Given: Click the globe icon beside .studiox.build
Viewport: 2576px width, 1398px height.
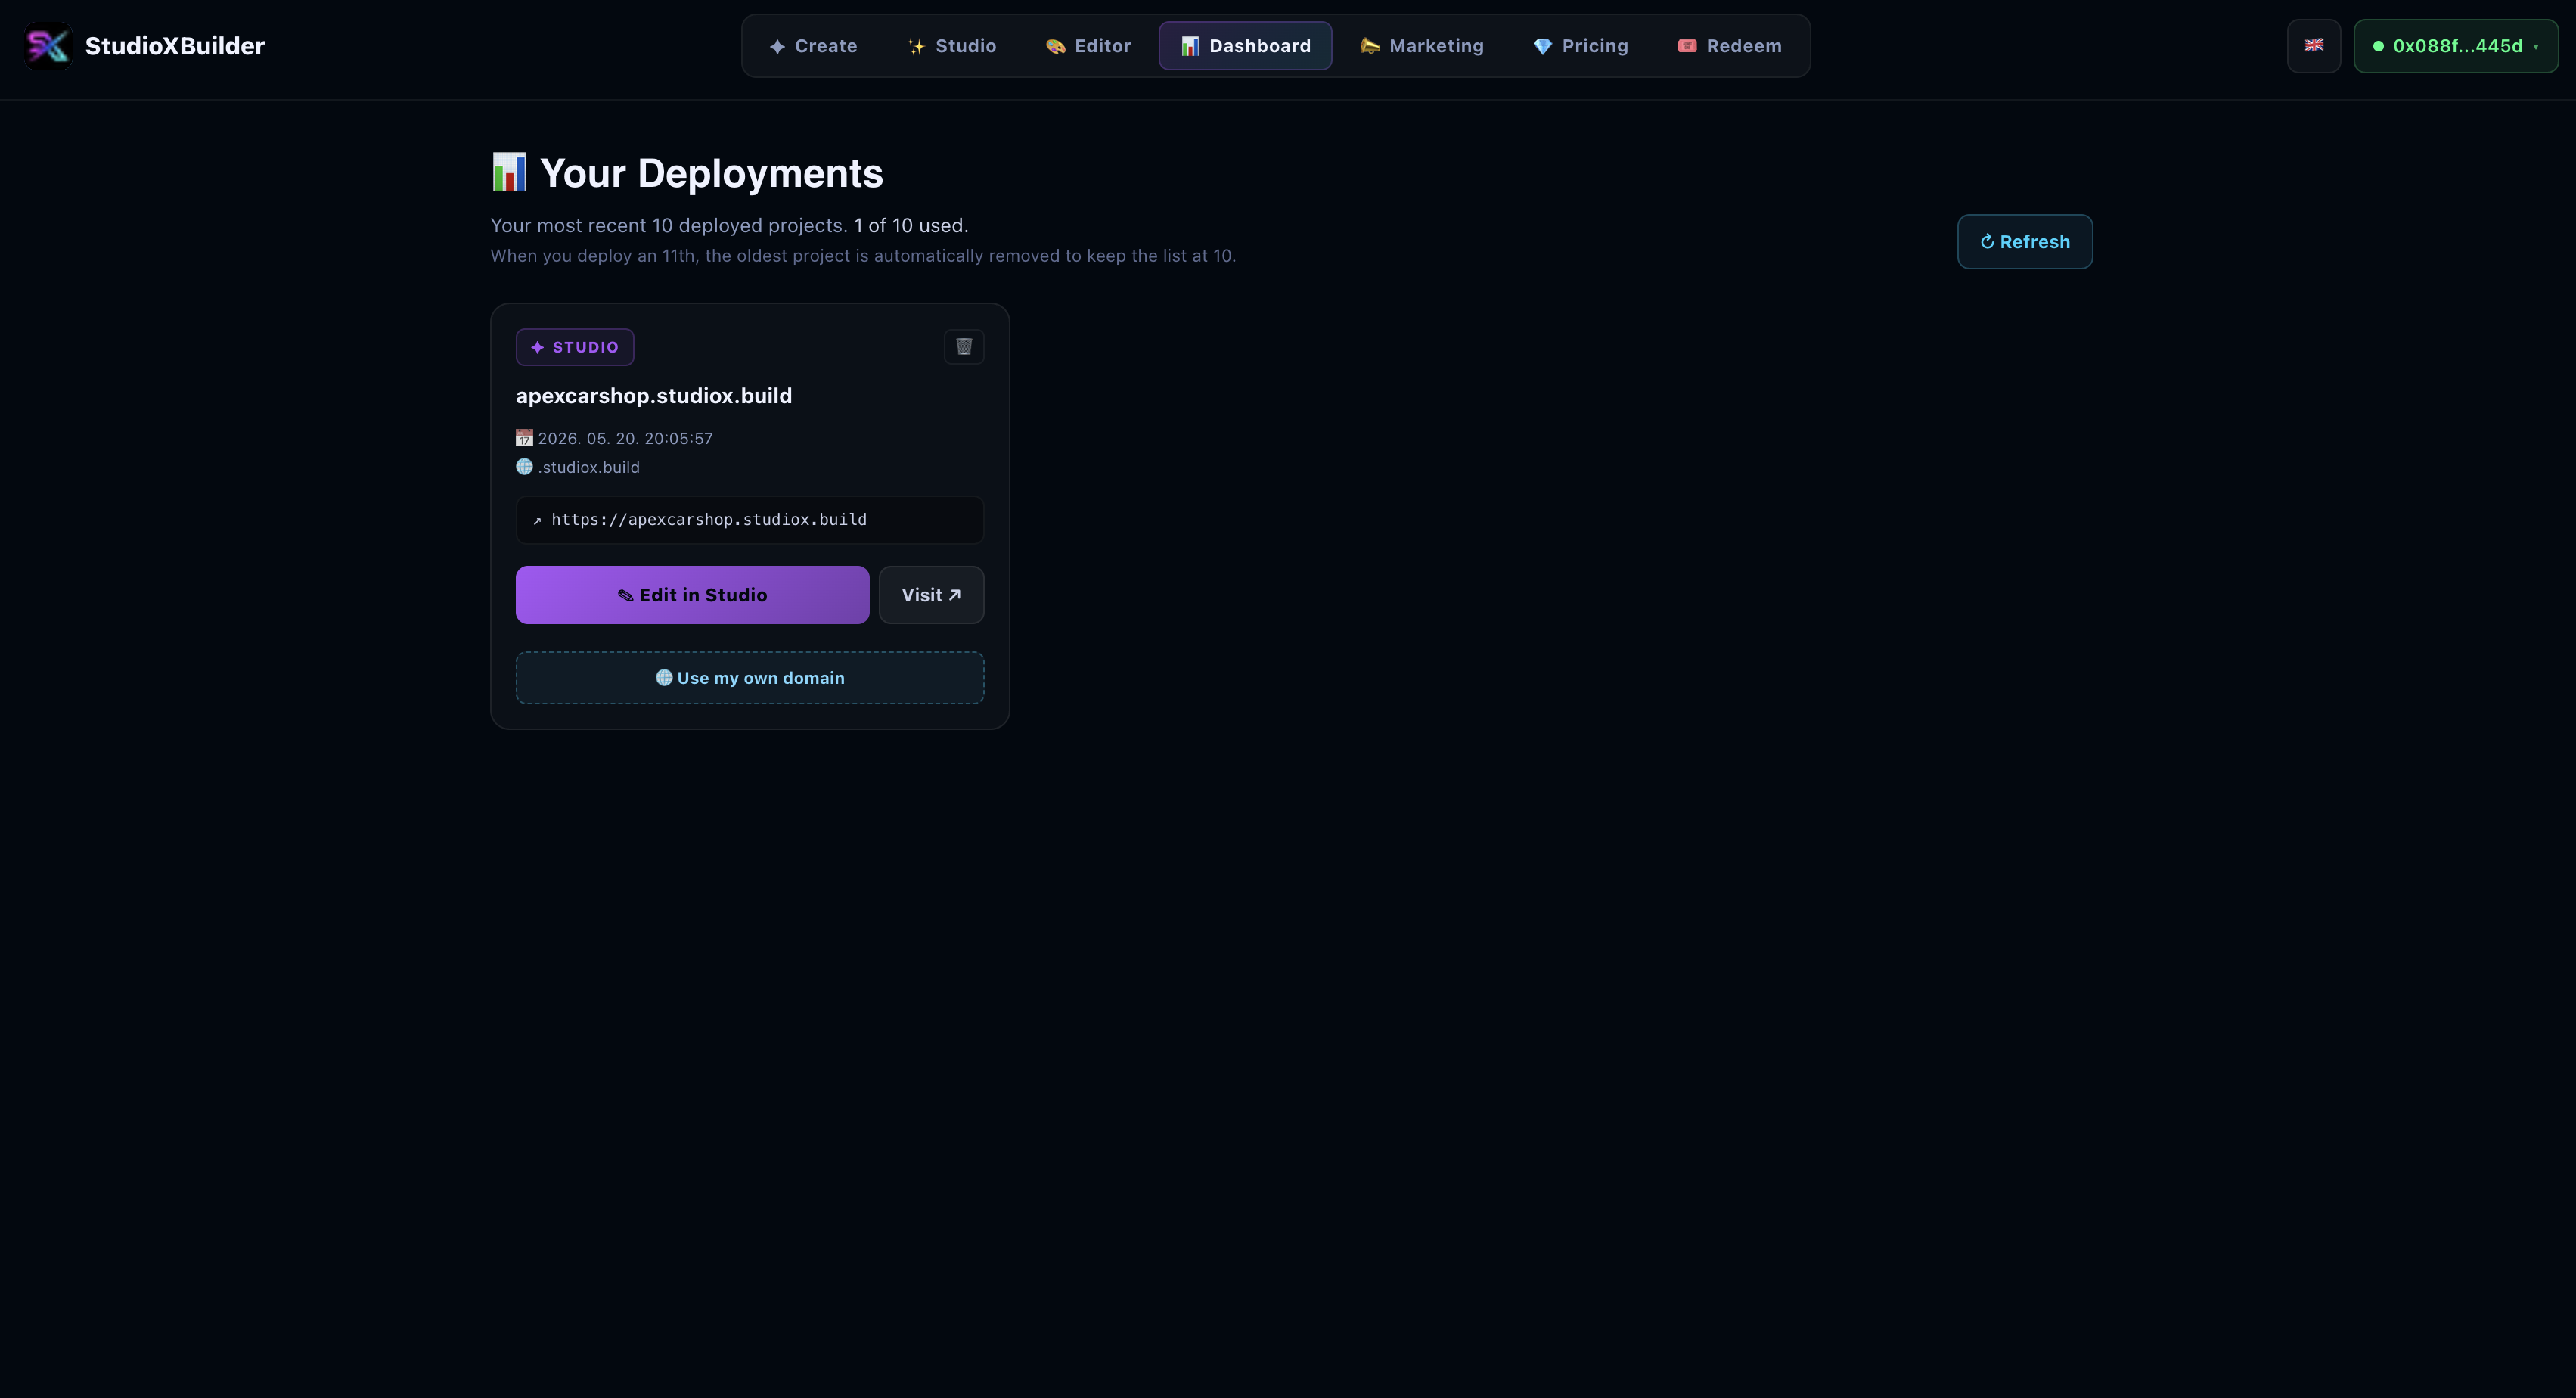Looking at the screenshot, I should (x=524, y=467).
